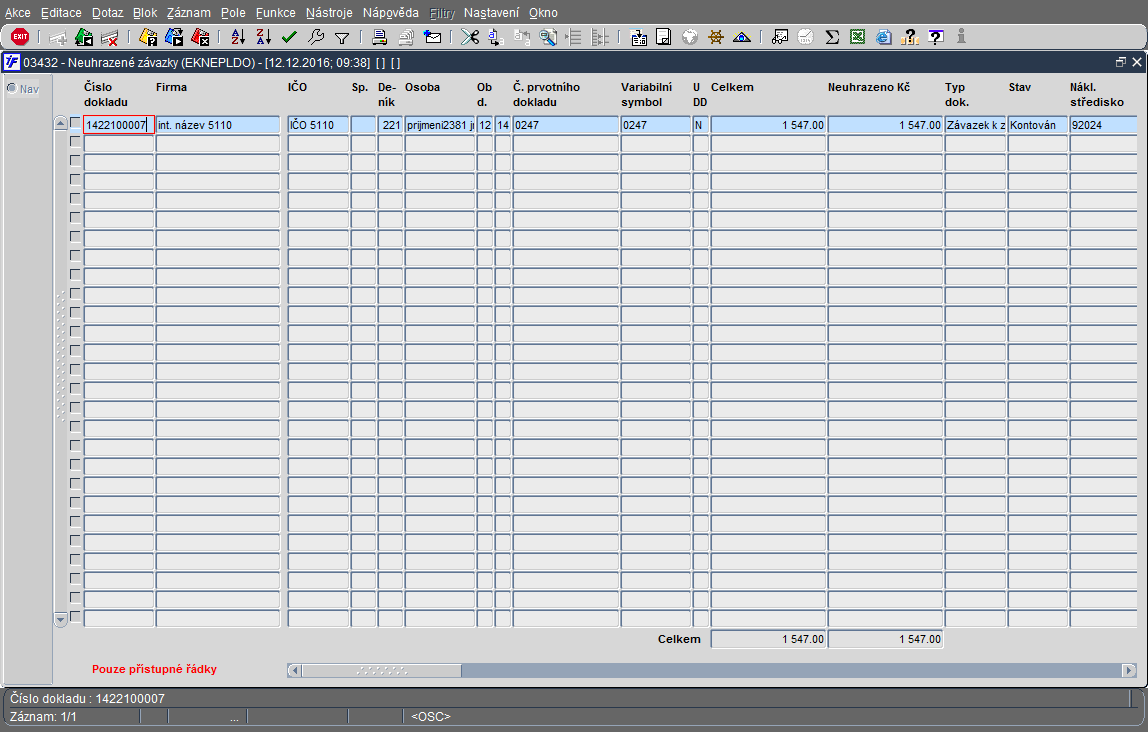The width and height of the screenshot is (1148, 732).
Task: Click the envelope mail icon
Action: point(433,37)
